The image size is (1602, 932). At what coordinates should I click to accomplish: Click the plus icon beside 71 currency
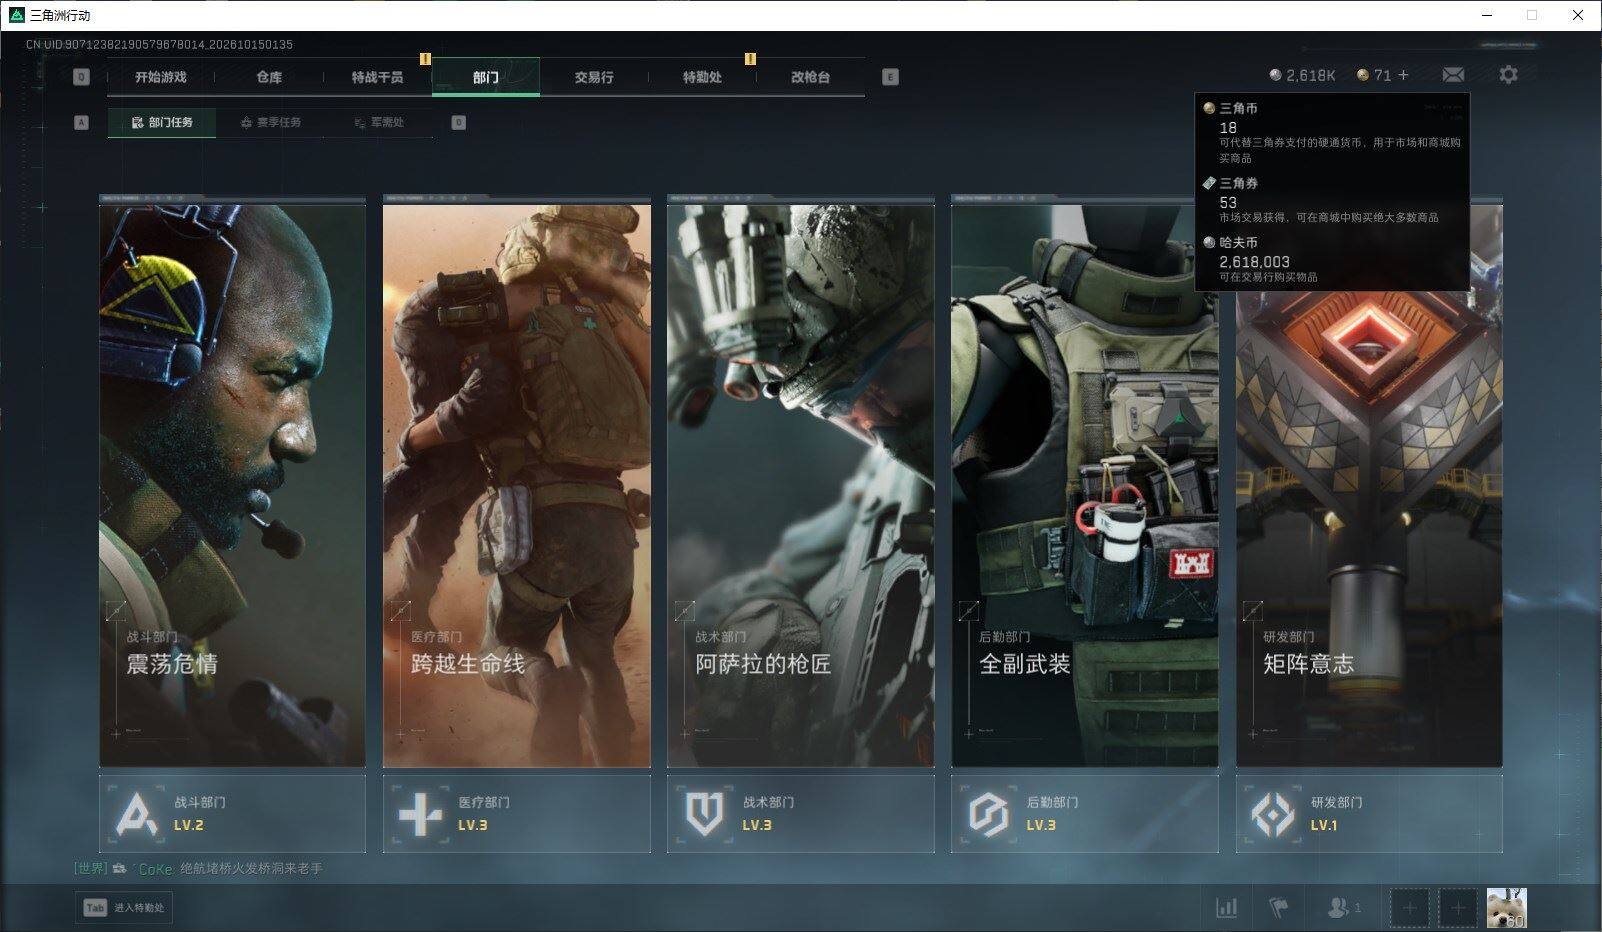[x=1403, y=75]
